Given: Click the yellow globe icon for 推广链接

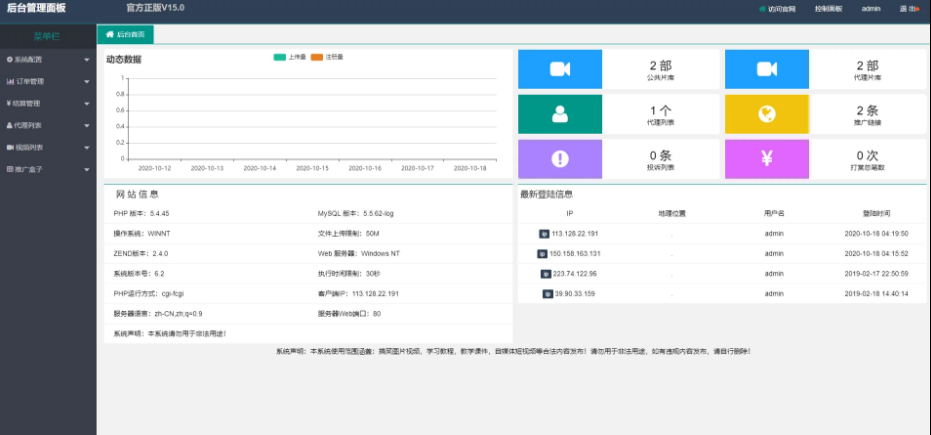Looking at the screenshot, I should [x=766, y=114].
